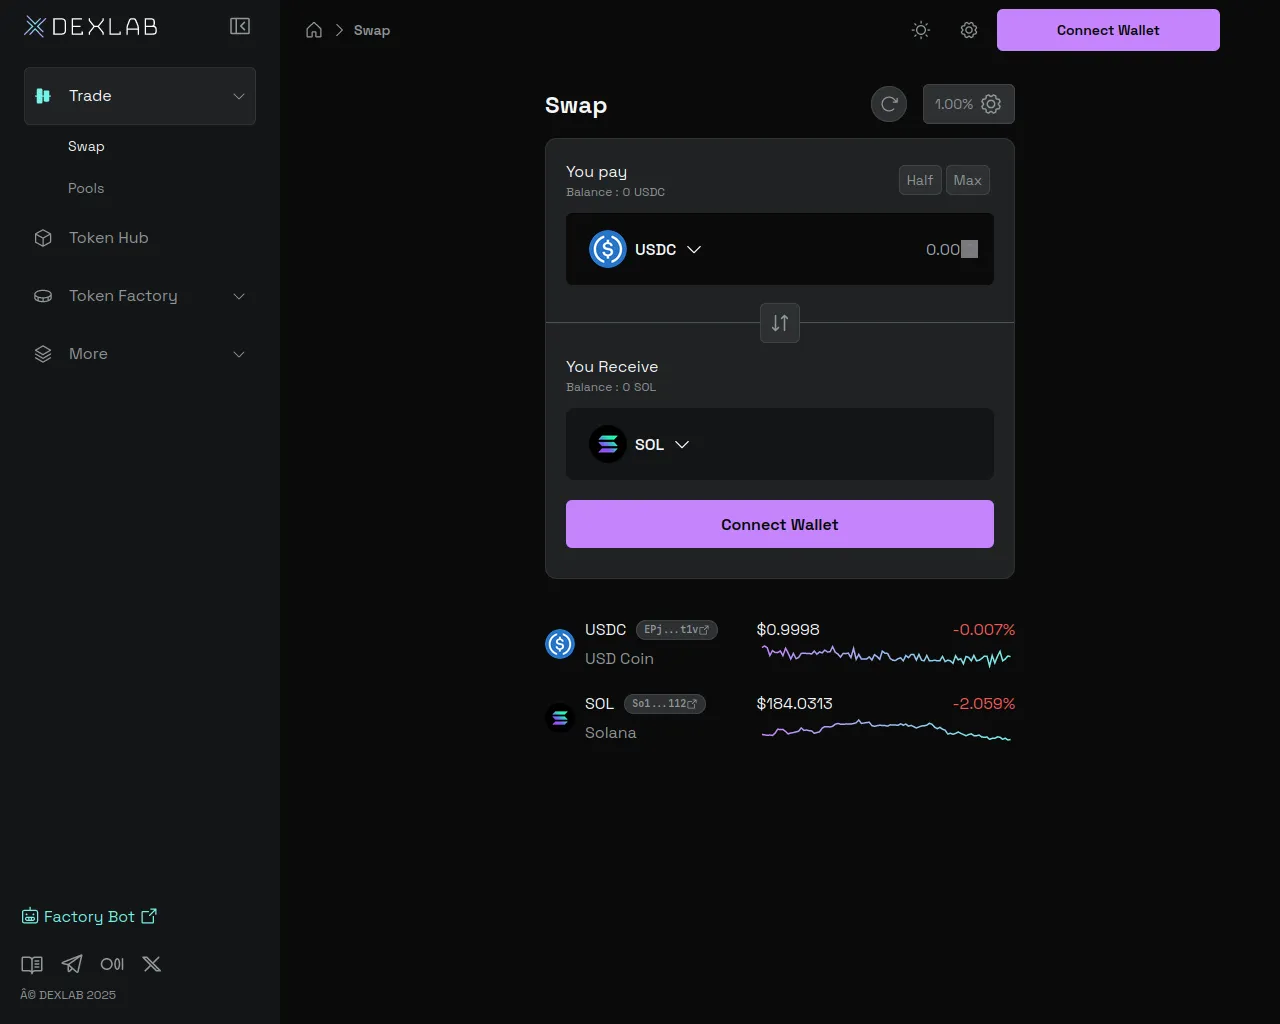Refresh swap quote
1280x1024 pixels.
[889, 104]
